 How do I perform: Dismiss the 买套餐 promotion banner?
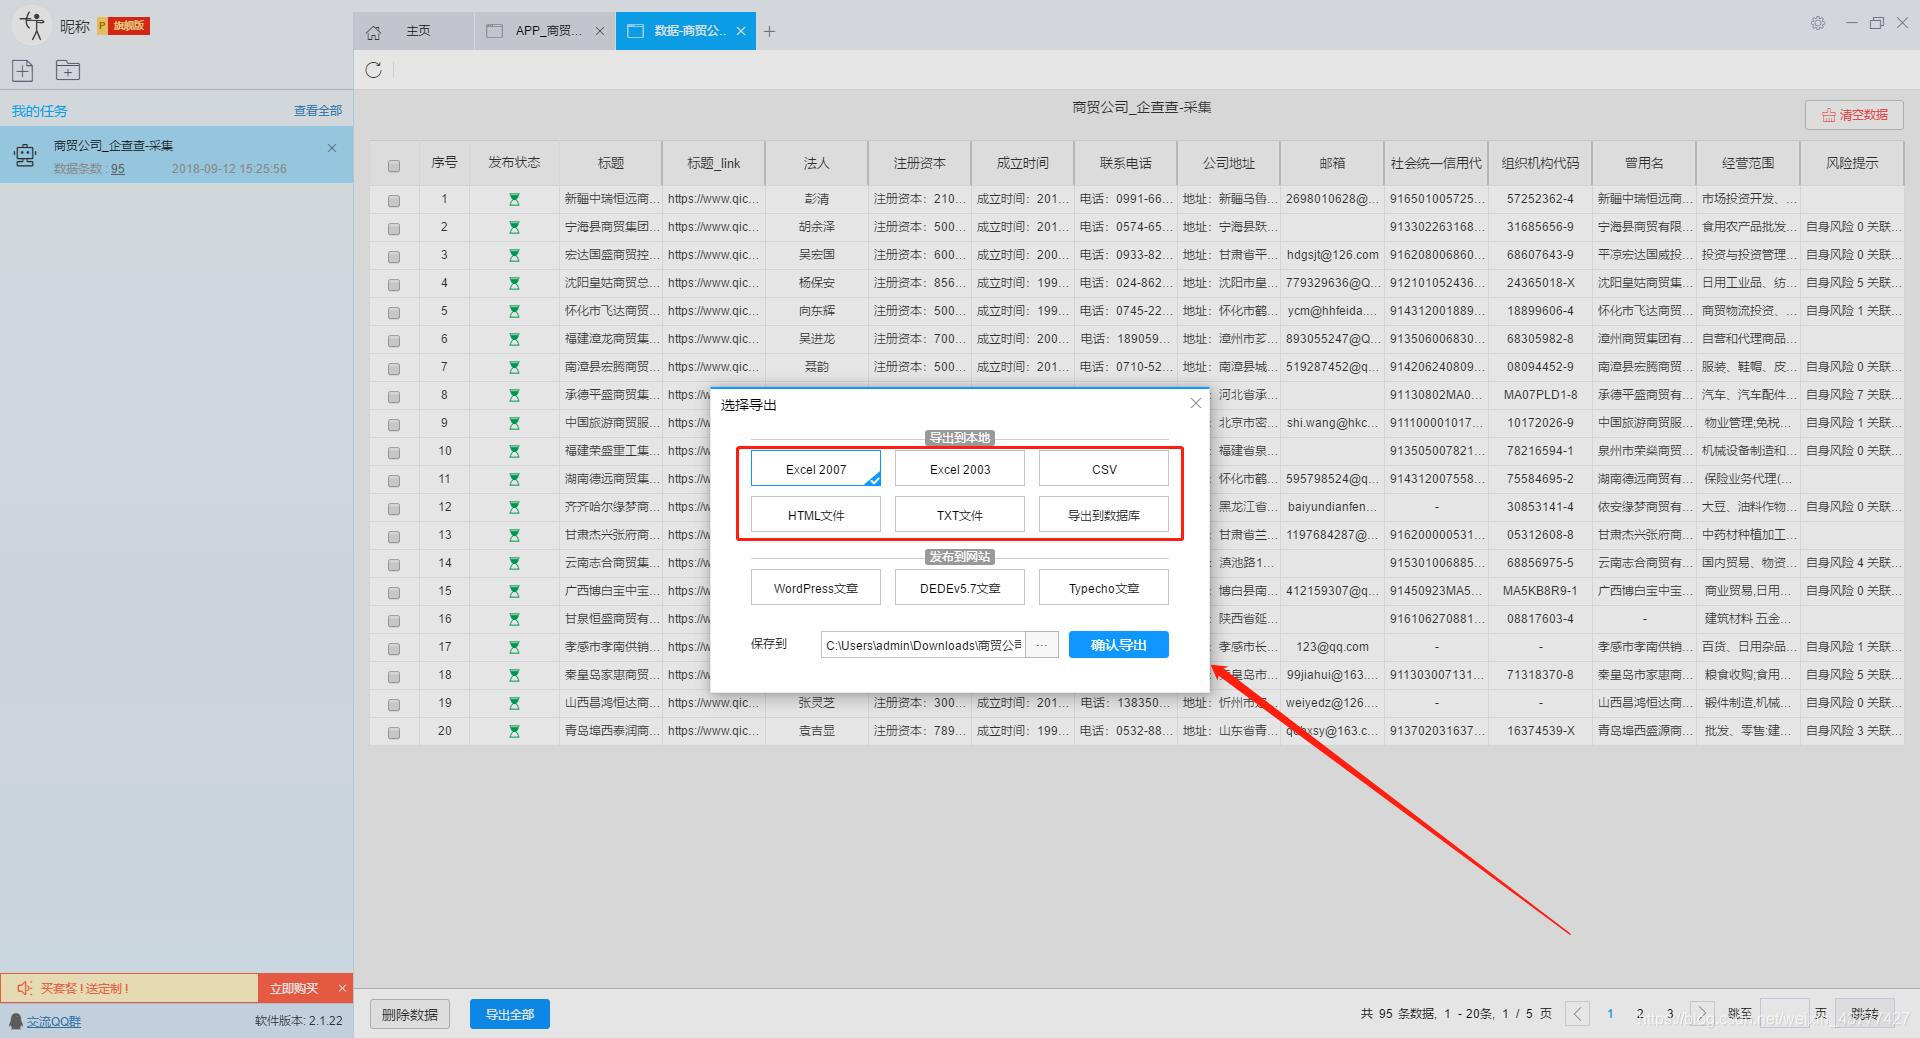342,988
